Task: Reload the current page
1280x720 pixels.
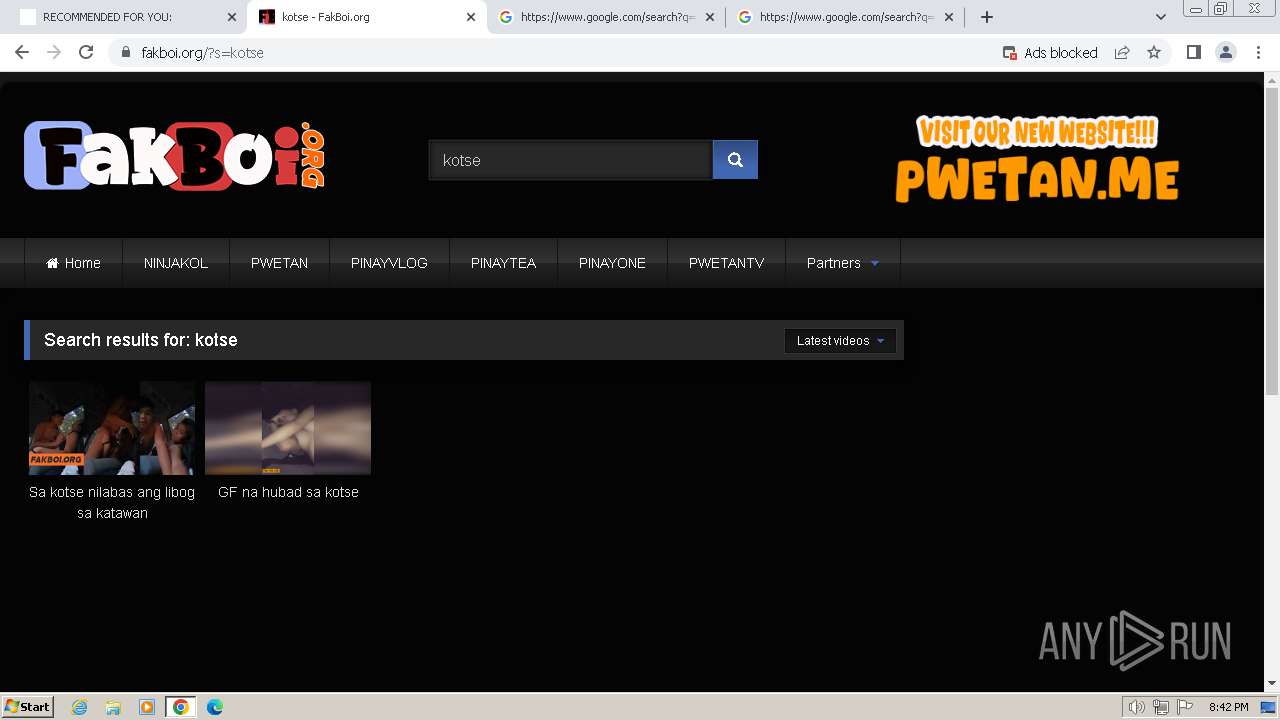Action: (86, 53)
